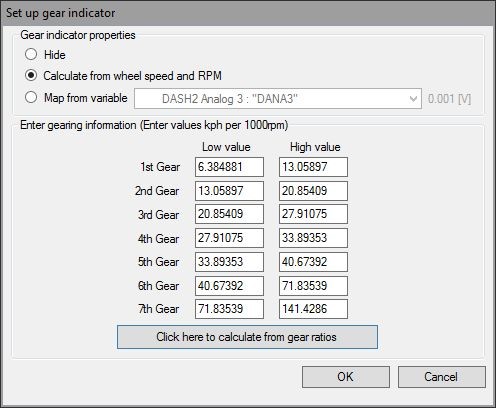Click the 4th Gear high value field
Viewport: 496px width, 408px height.
313,238
